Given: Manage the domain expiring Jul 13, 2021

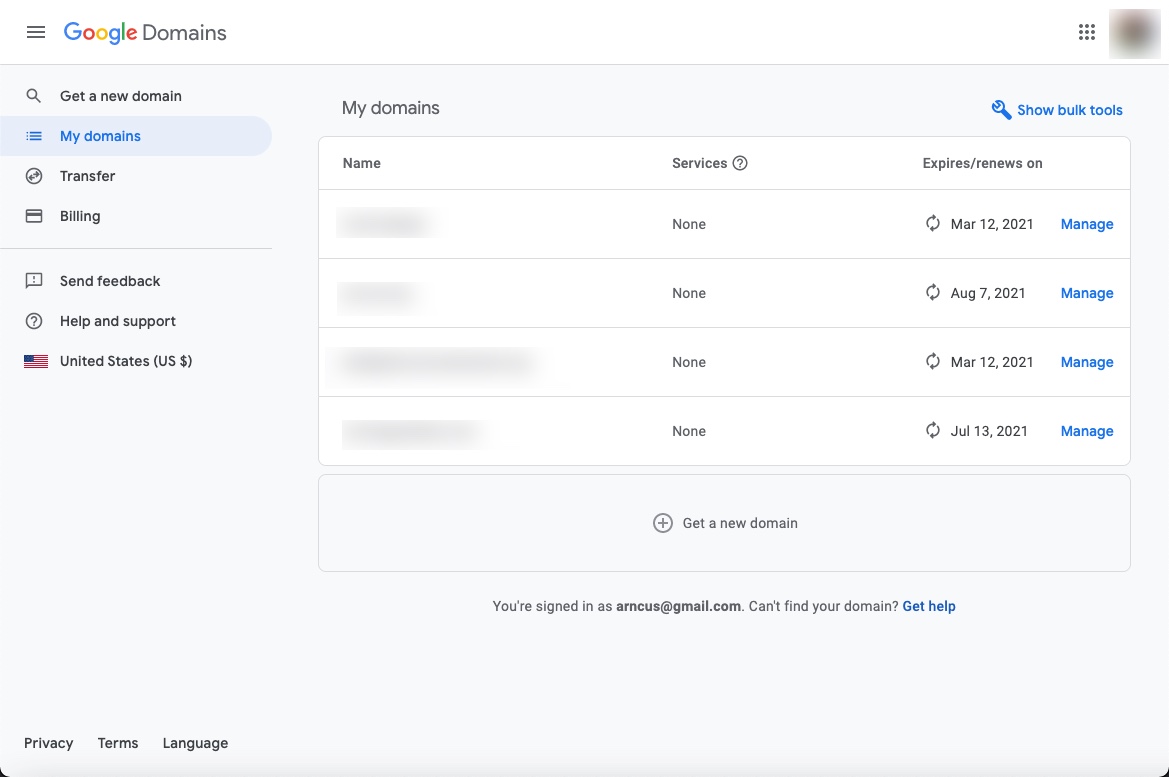Looking at the screenshot, I should [1087, 431].
